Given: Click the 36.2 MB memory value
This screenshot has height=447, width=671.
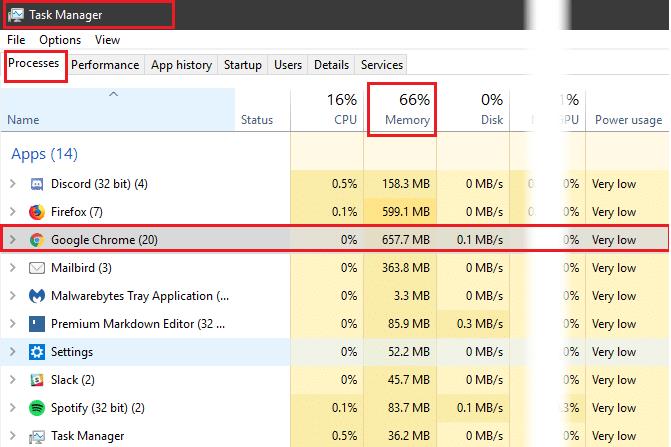Looking at the screenshot, I should (409, 436).
